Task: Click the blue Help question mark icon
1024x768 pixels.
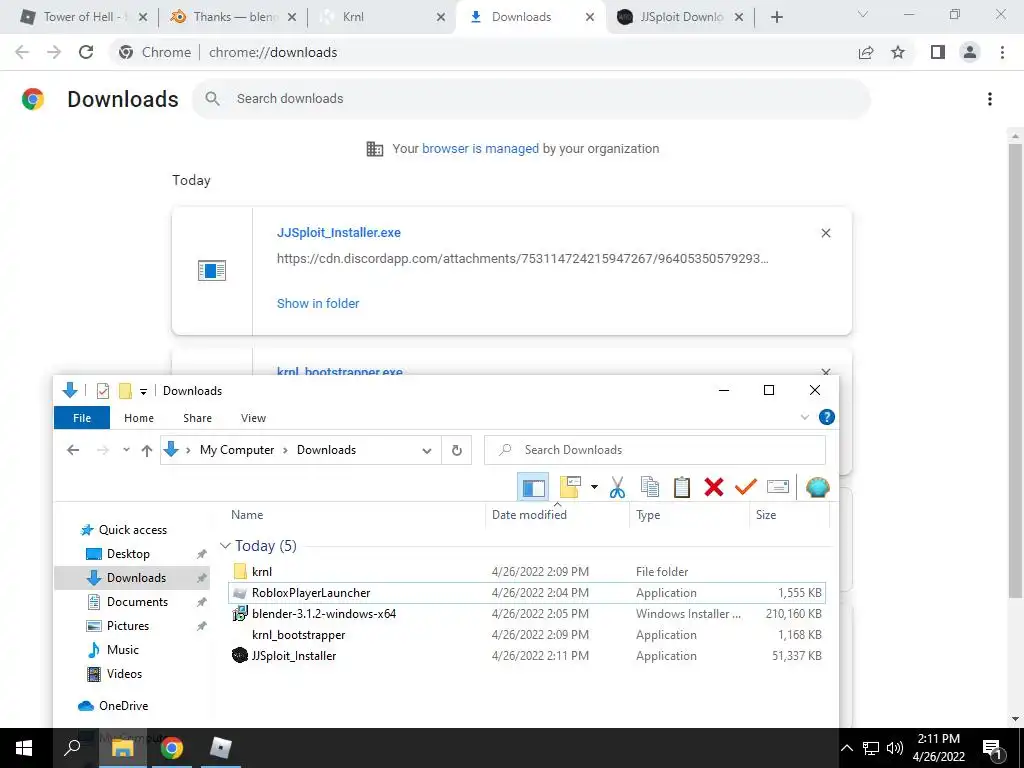Action: click(826, 417)
